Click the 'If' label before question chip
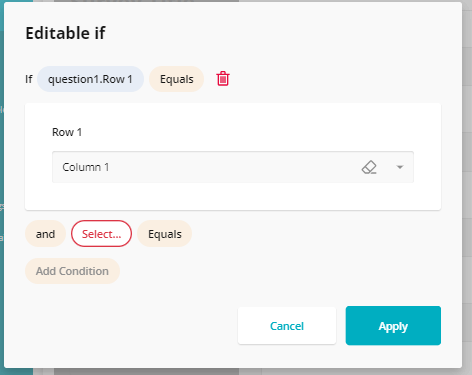The height and width of the screenshot is (375, 472). point(29,79)
